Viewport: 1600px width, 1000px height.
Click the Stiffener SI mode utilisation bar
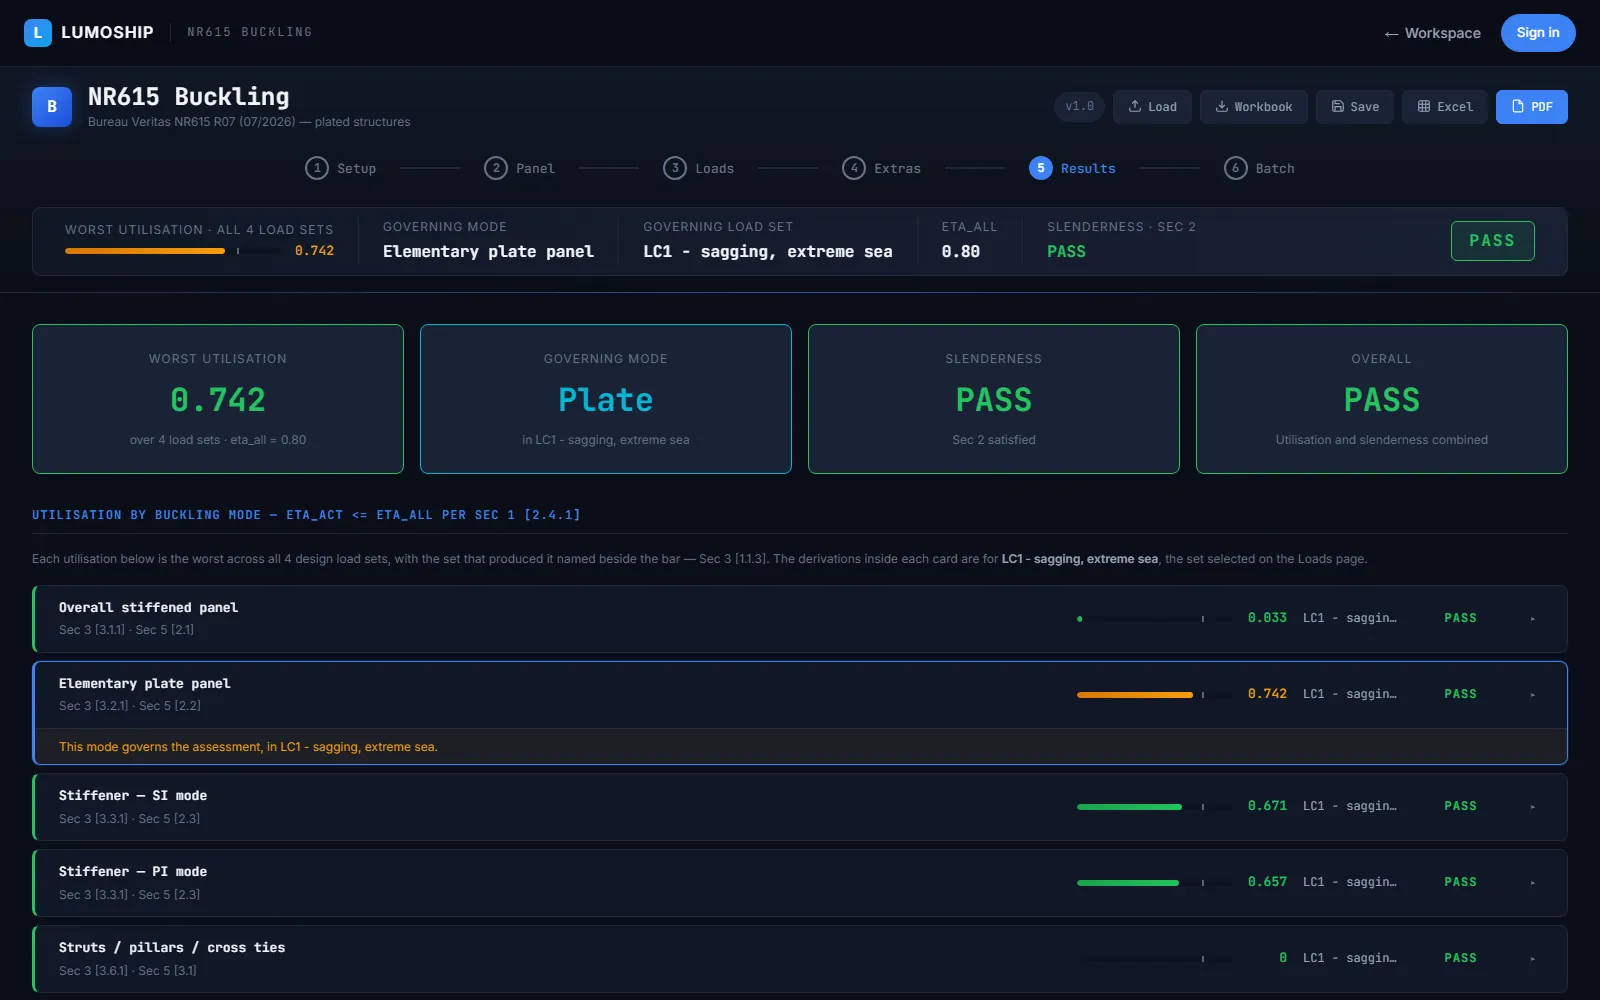click(1154, 806)
